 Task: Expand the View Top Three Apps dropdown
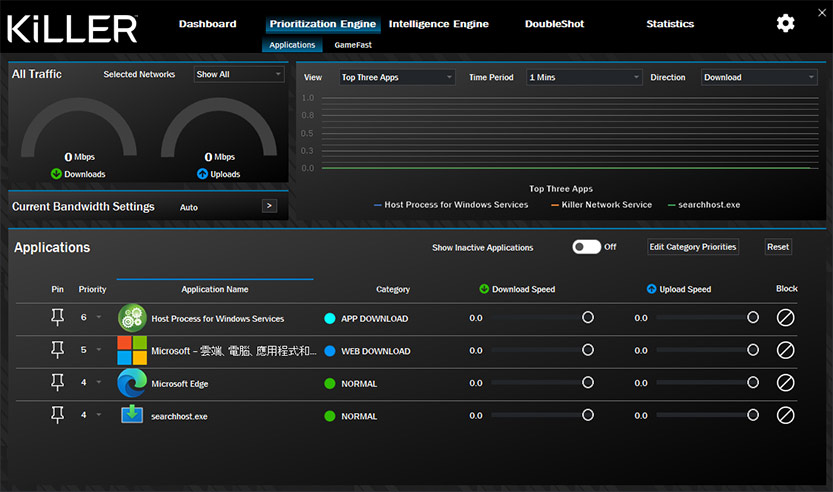[397, 77]
